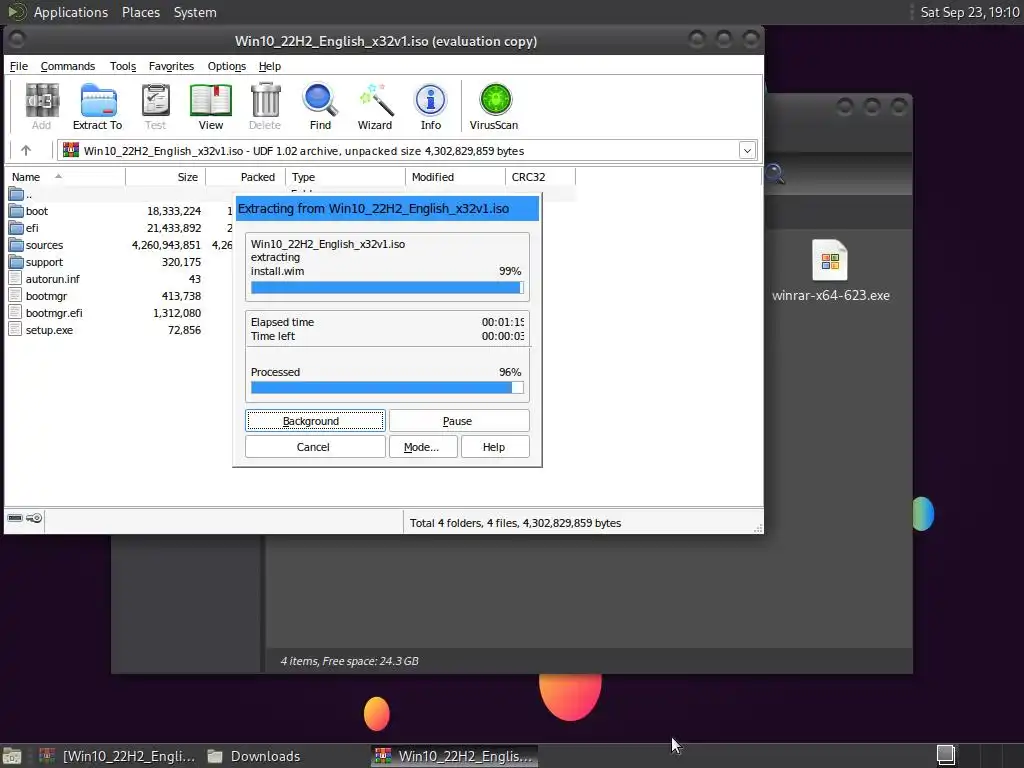
Task: Sort by Name column header
Action: pos(65,177)
